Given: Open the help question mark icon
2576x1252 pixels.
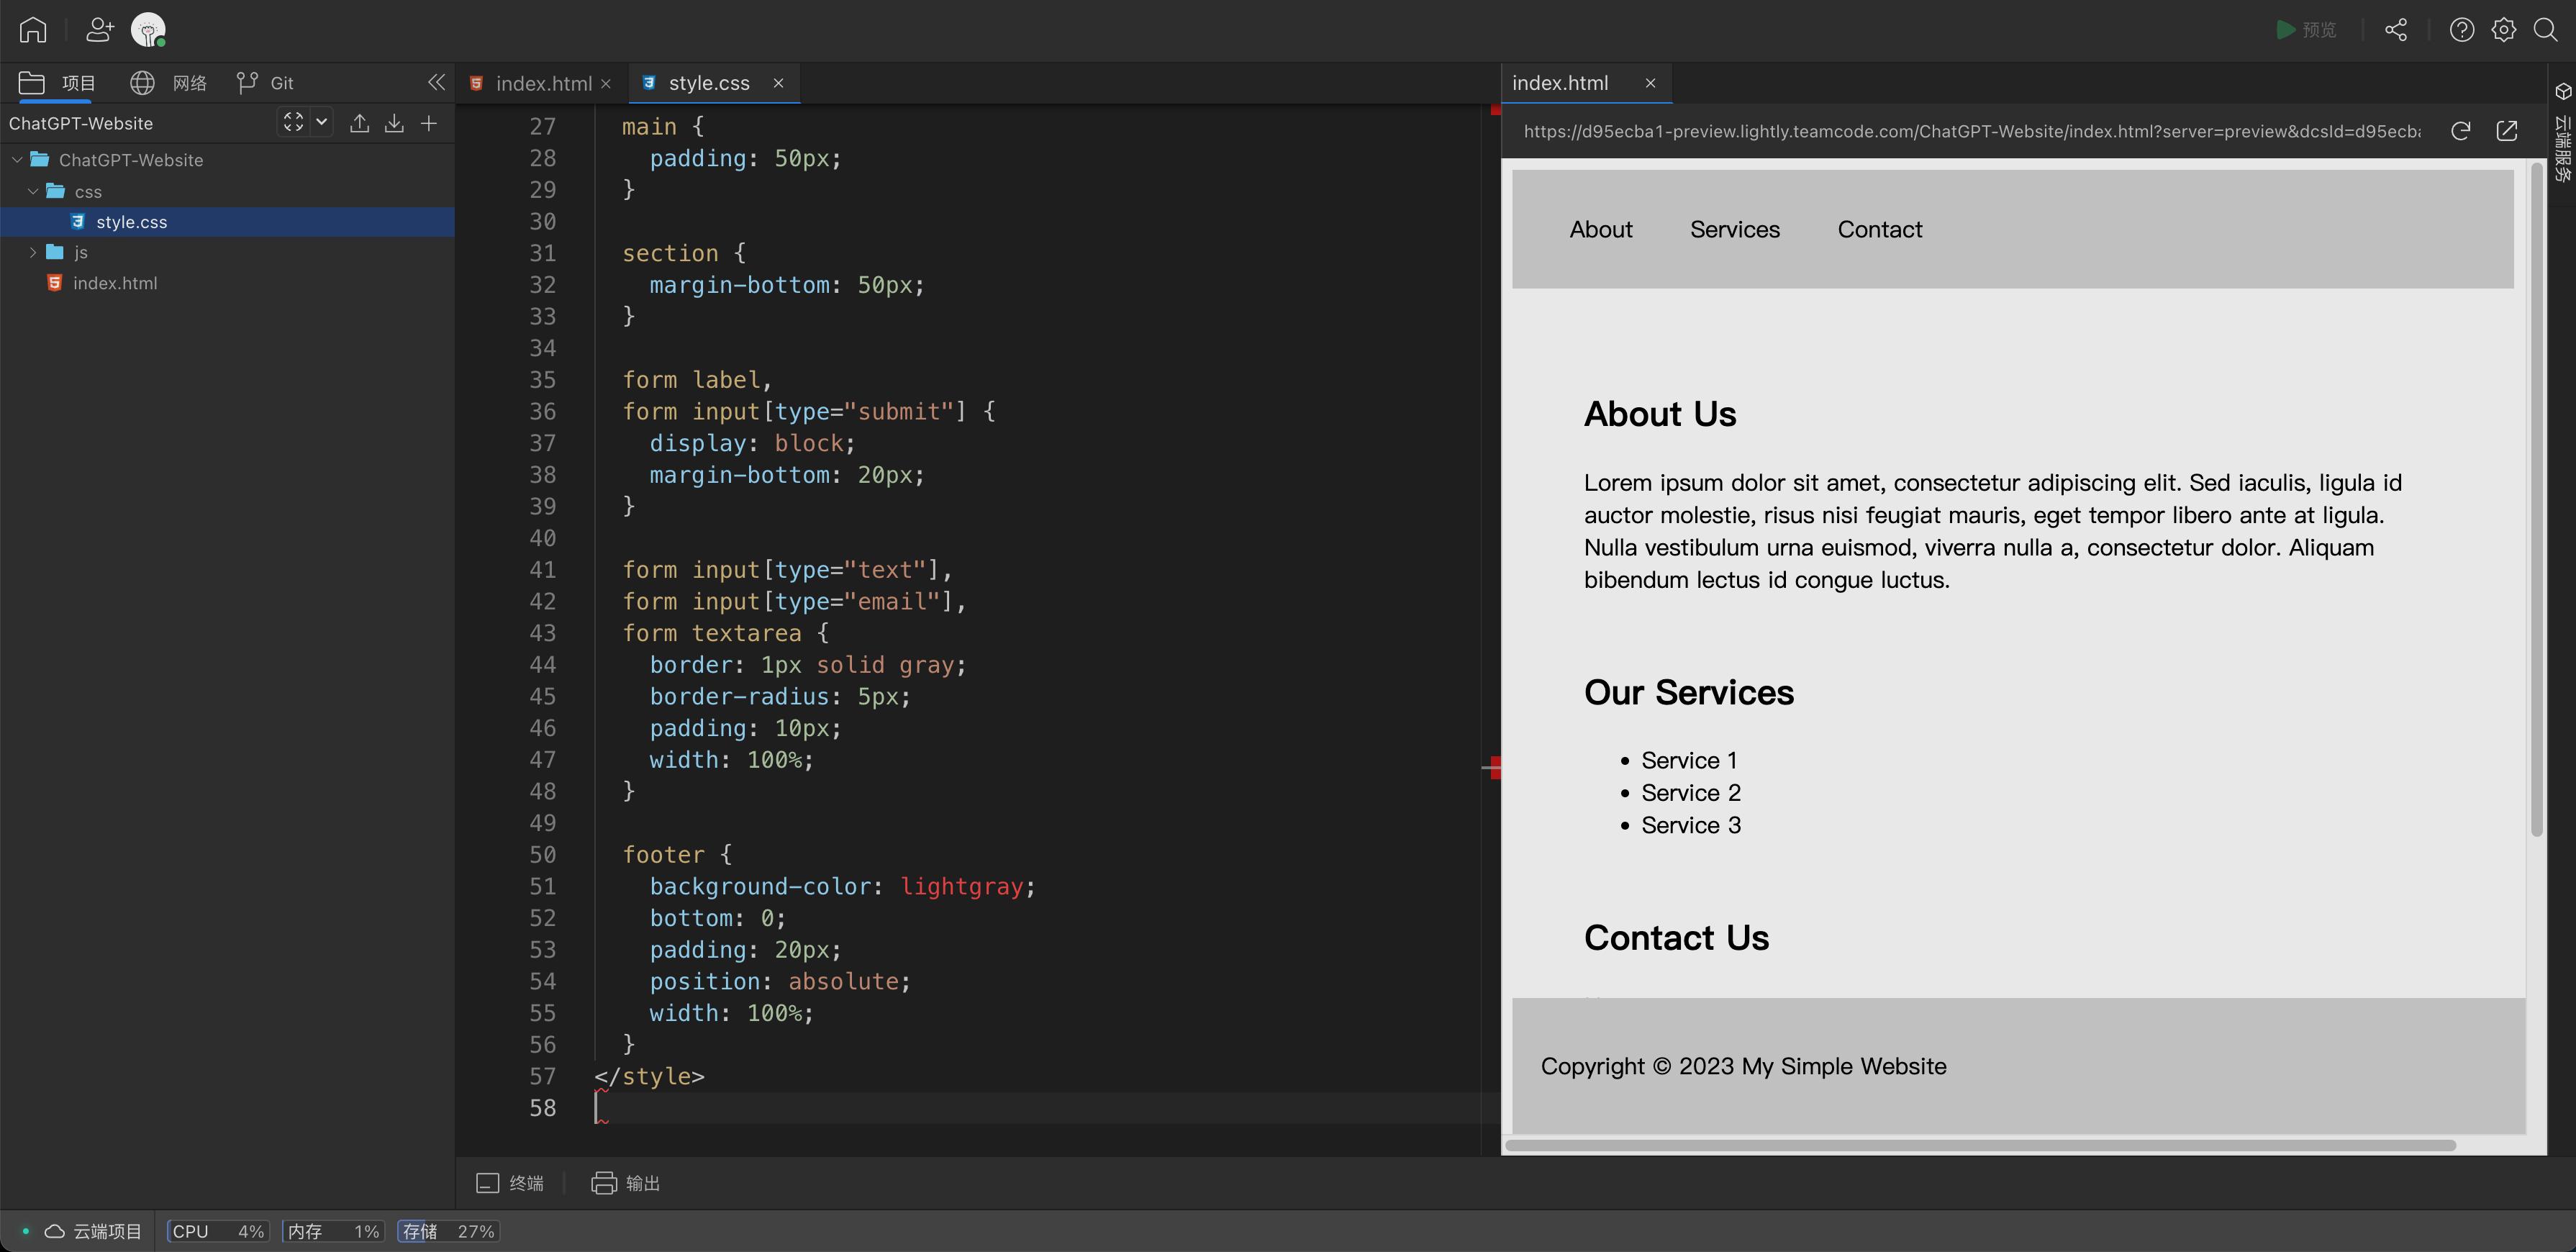Looking at the screenshot, I should (2461, 30).
